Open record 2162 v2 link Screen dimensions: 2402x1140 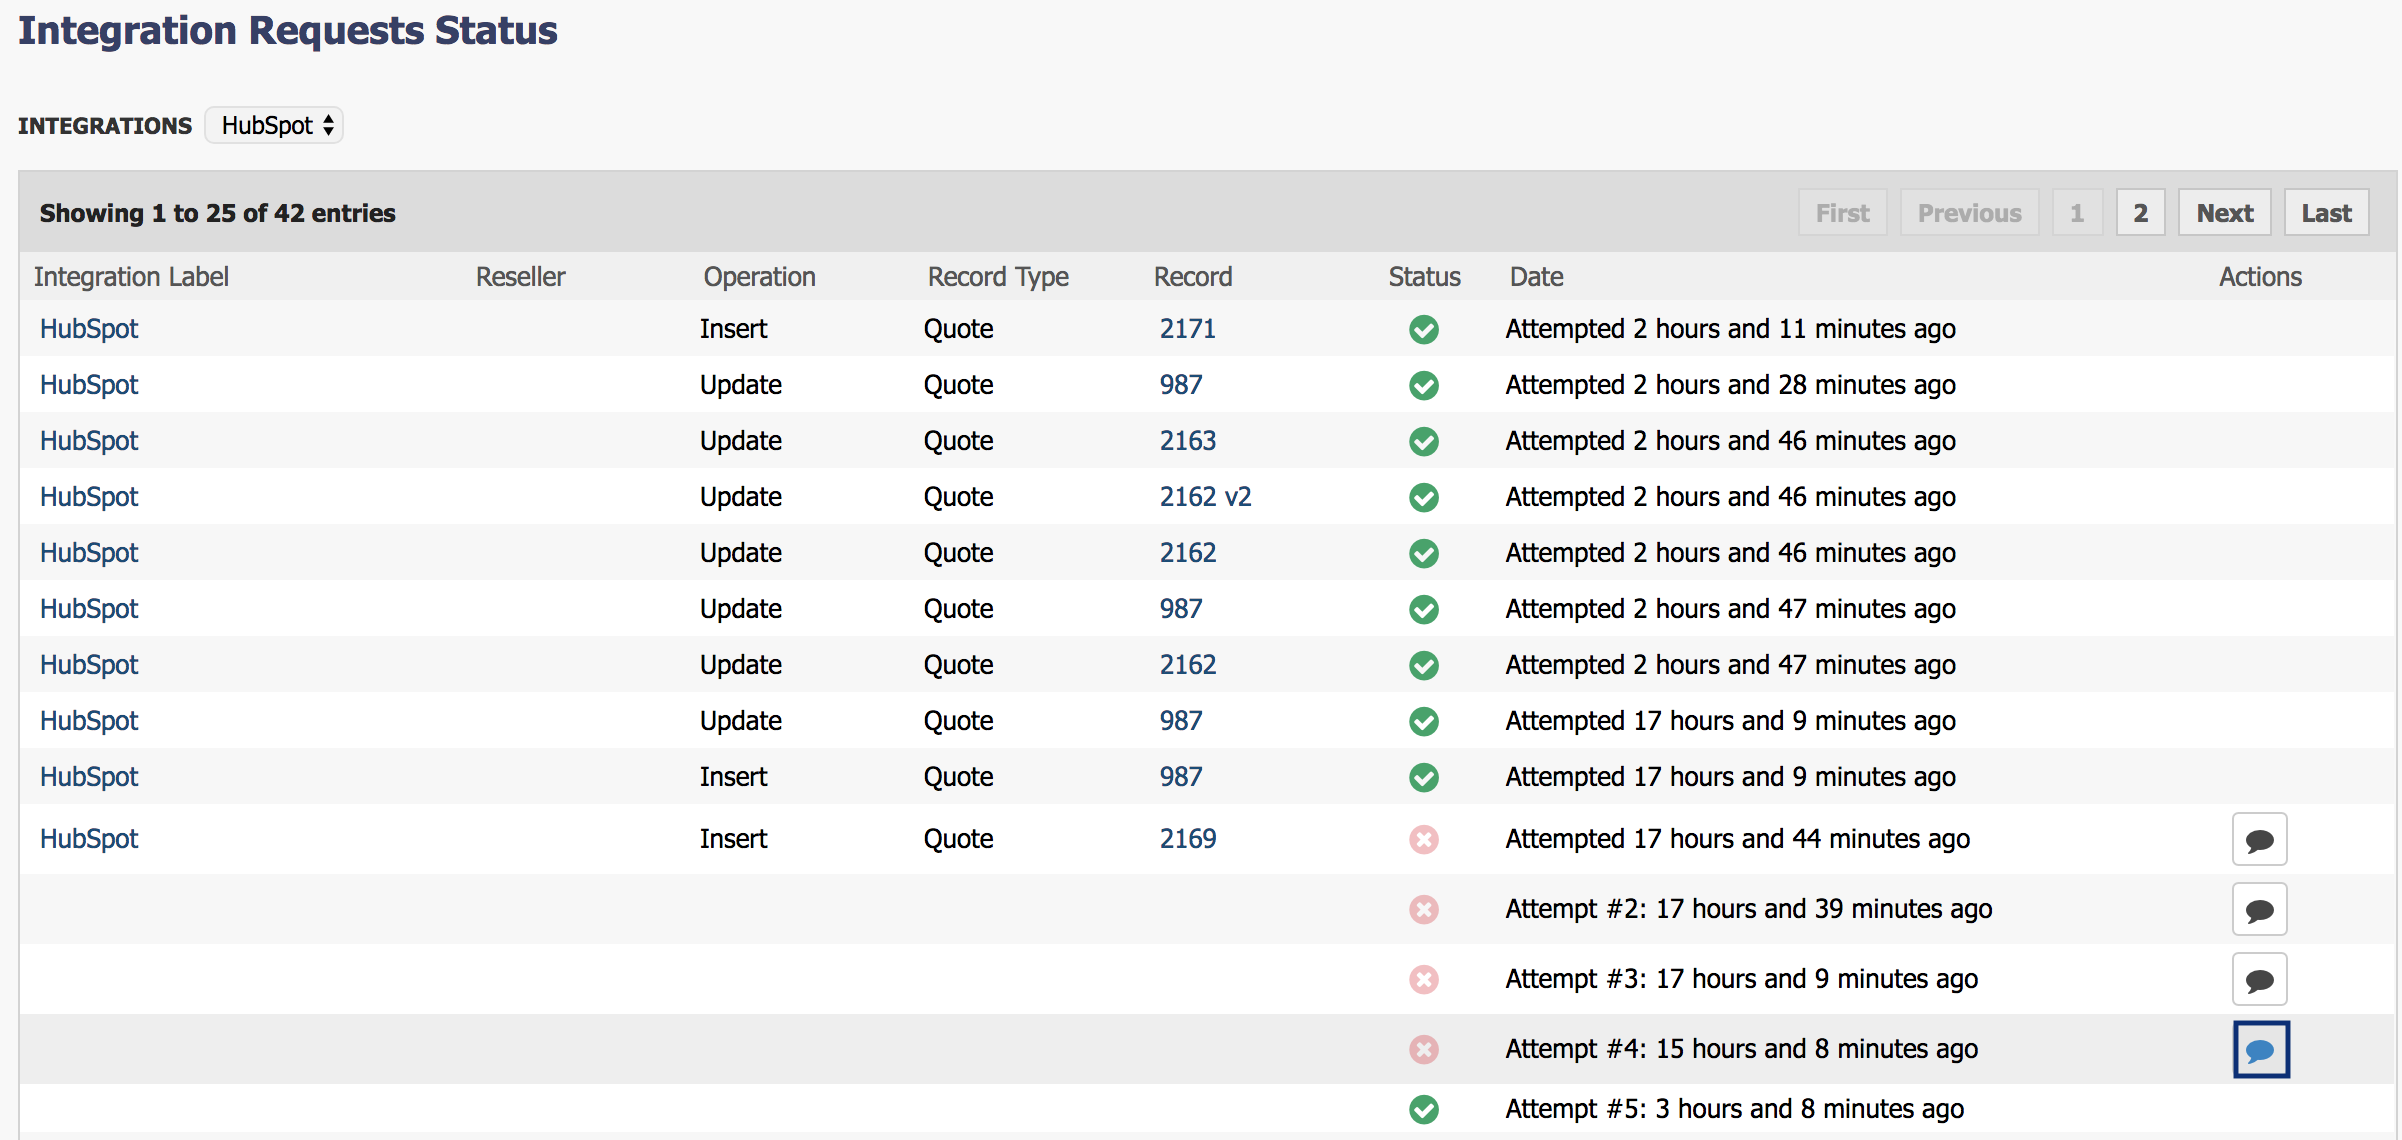tap(1205, 497)
